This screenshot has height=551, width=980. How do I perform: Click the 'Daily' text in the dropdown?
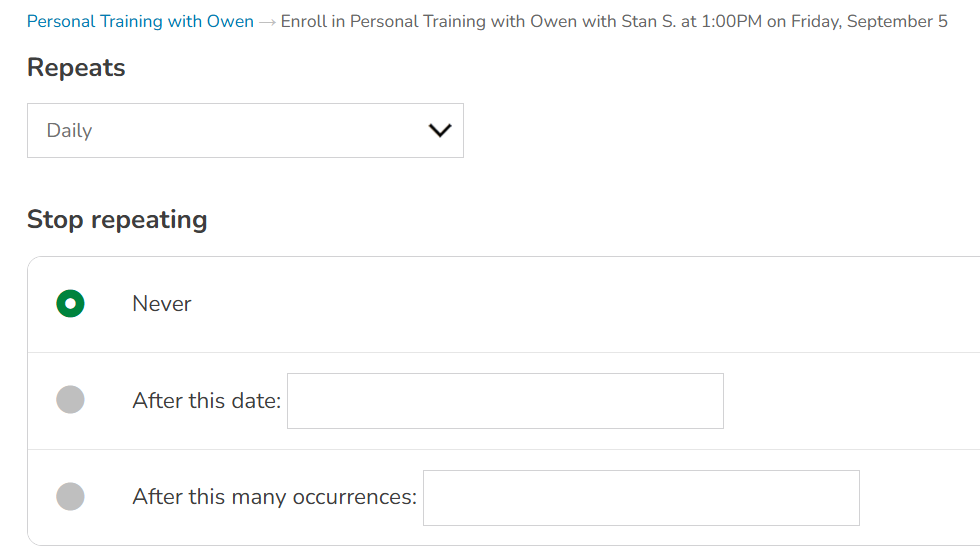[70, 131]
